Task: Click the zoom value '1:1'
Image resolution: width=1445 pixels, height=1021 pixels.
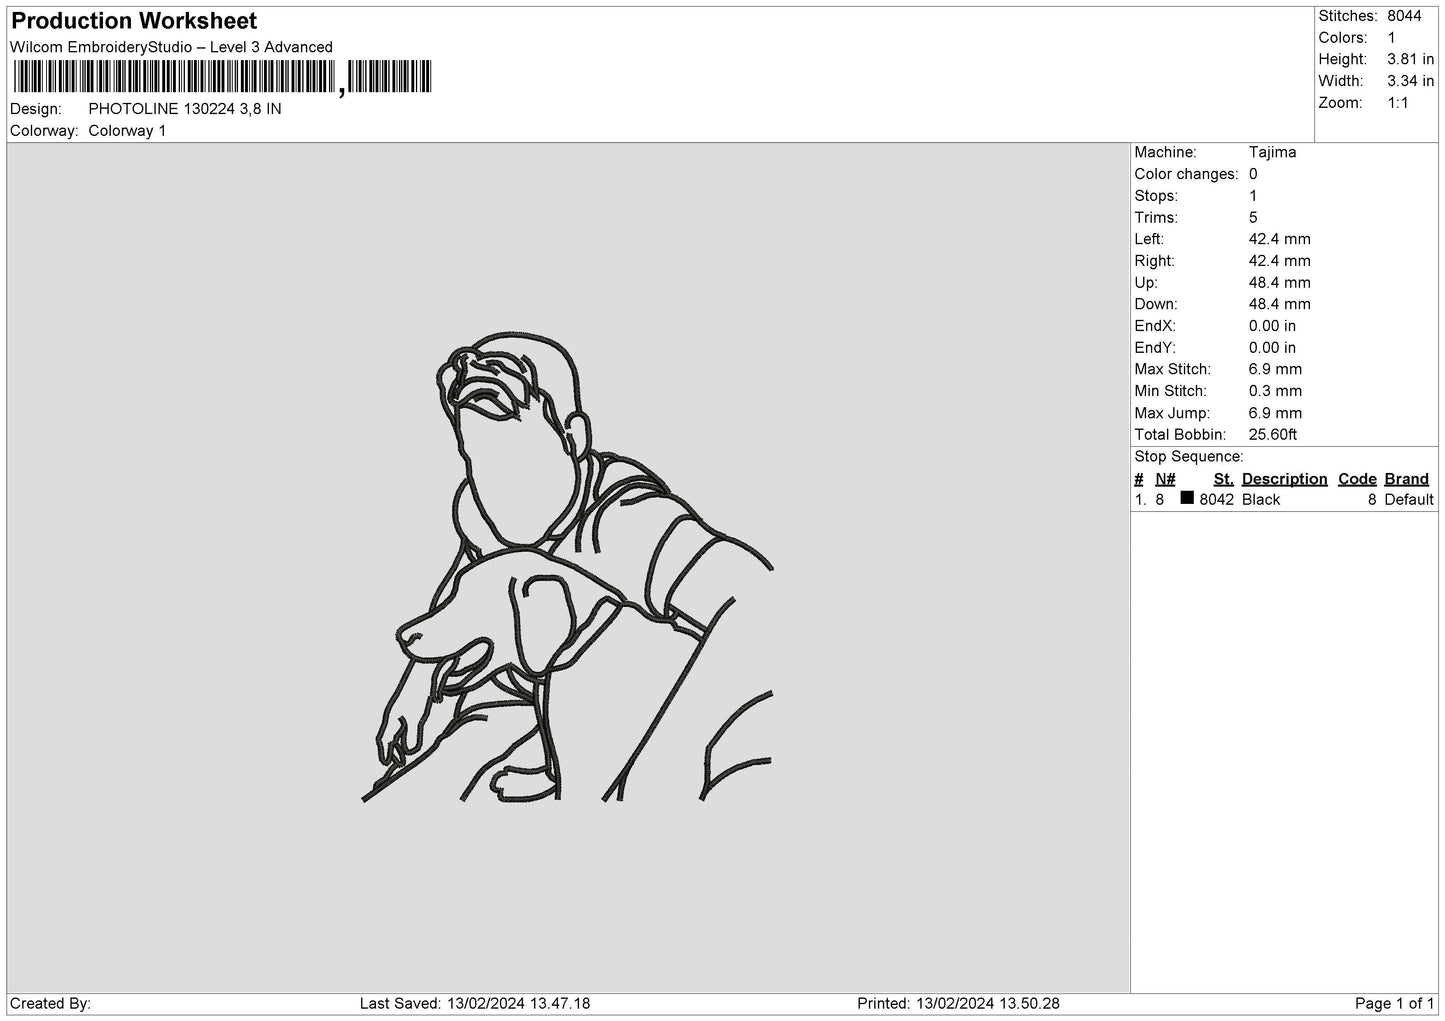Action: [x=1398, y=103]
